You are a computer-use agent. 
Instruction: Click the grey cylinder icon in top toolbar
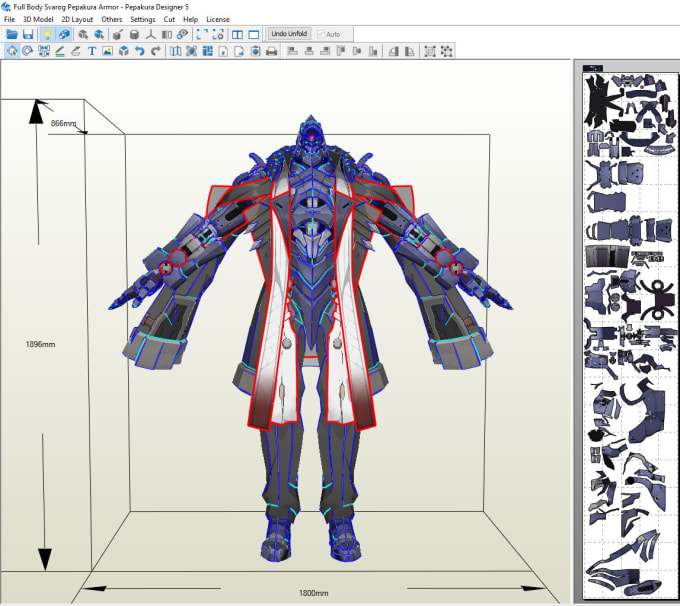click(134, 34)
